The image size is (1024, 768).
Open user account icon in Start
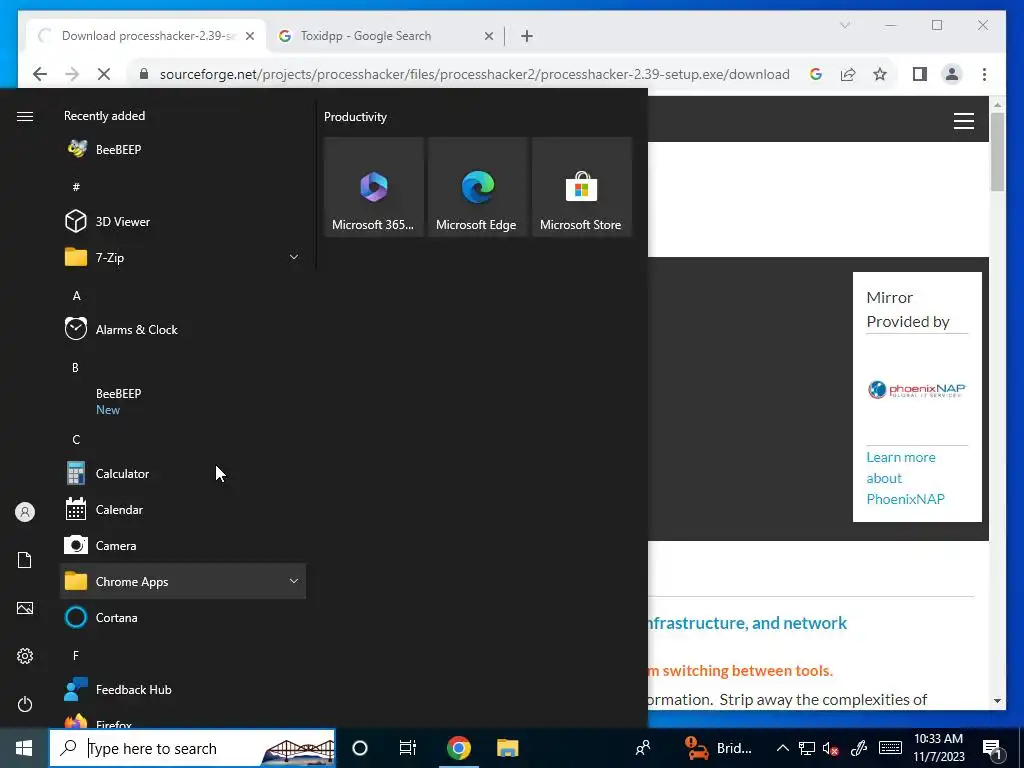pyautogui.click(x=25, y=512)
